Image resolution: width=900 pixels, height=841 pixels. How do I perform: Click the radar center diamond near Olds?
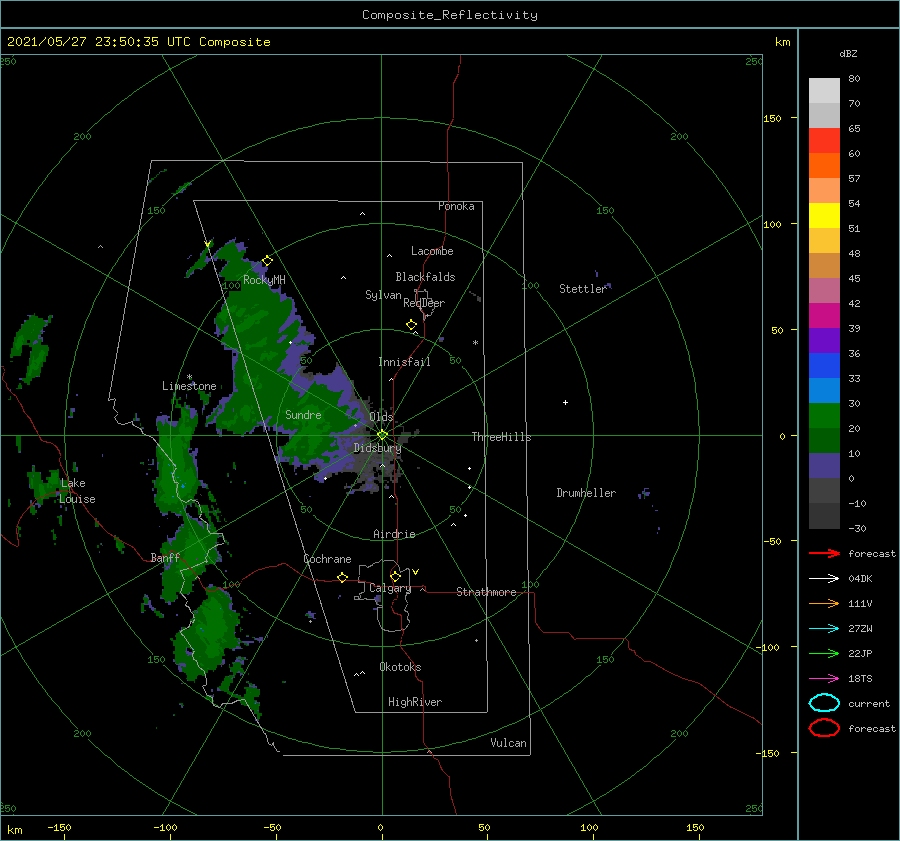click(382, 435)
